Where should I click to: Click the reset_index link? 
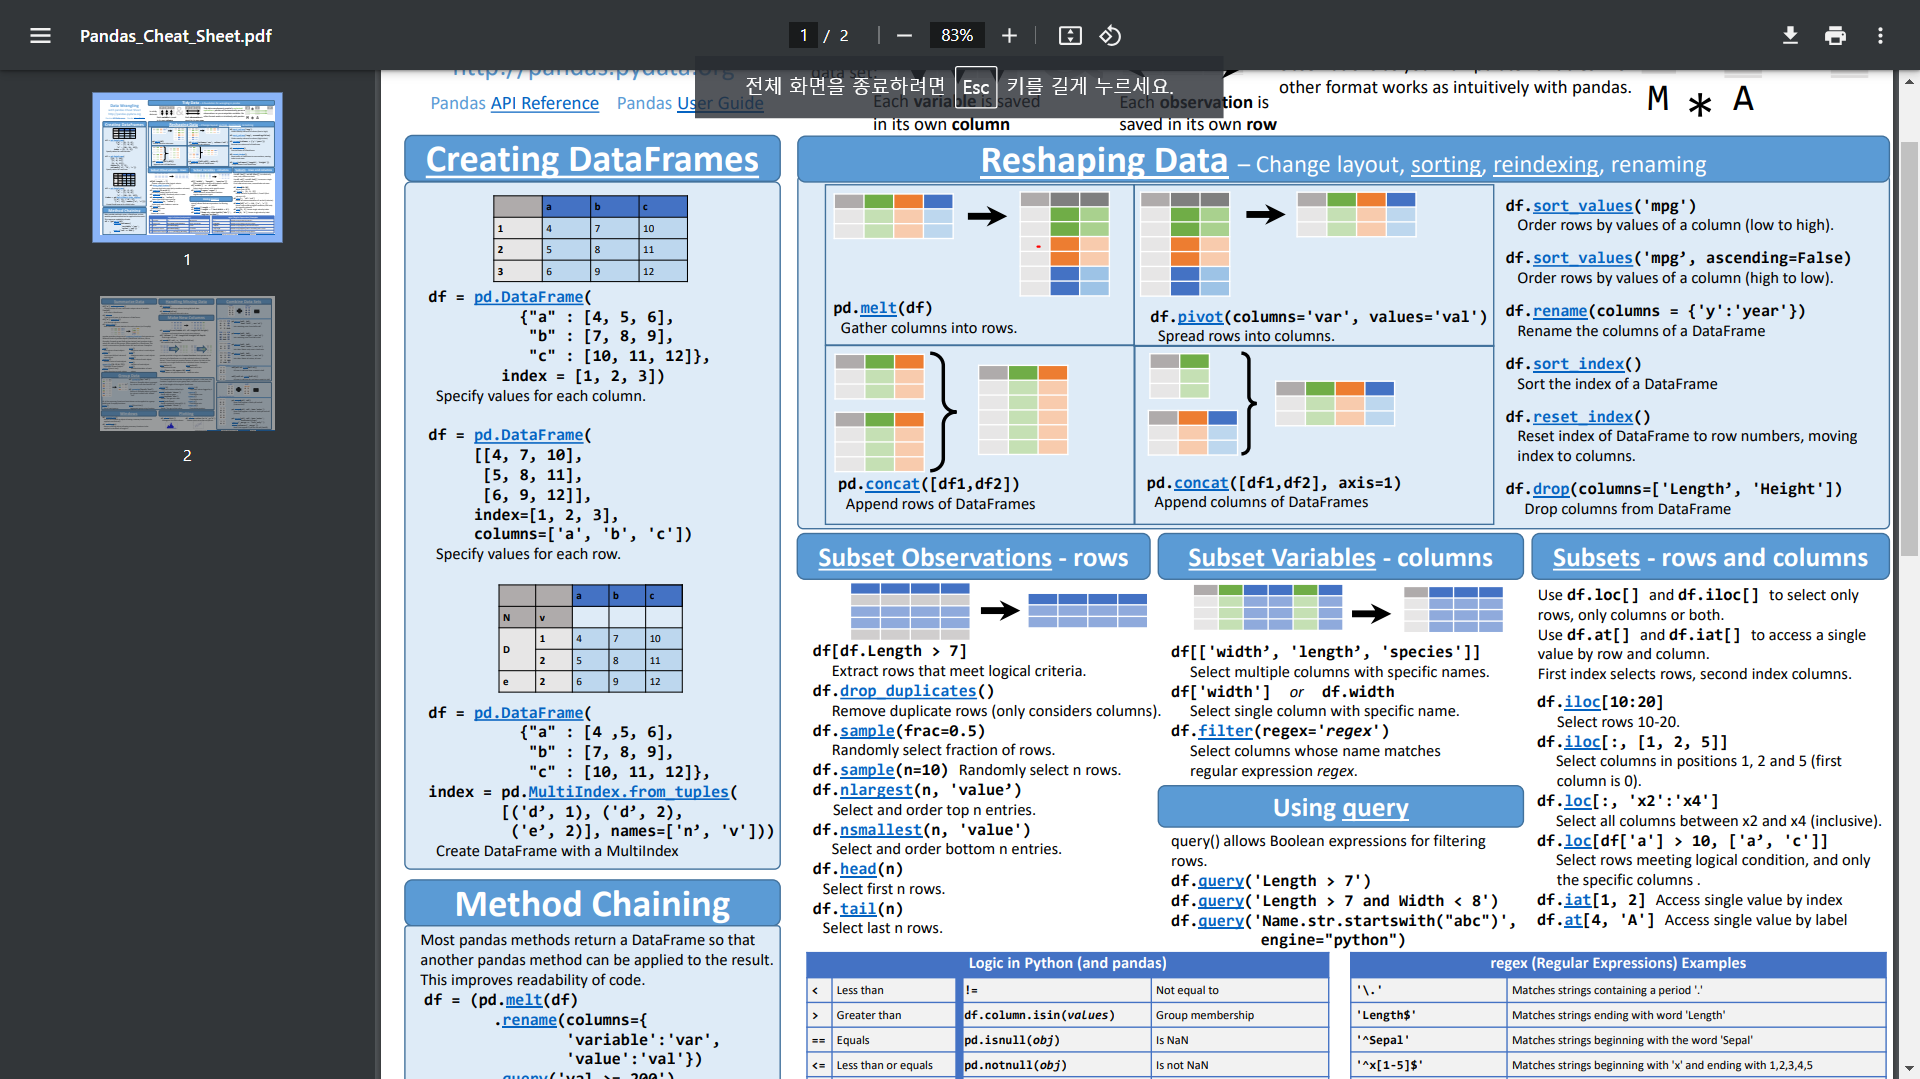[x=1583, y=417]
